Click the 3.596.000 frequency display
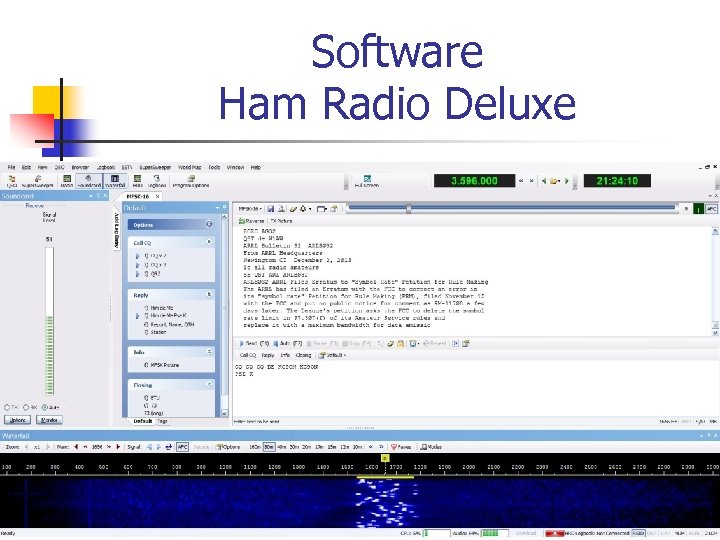The width and height of the screenshot is (720, 540). [474, 181]
